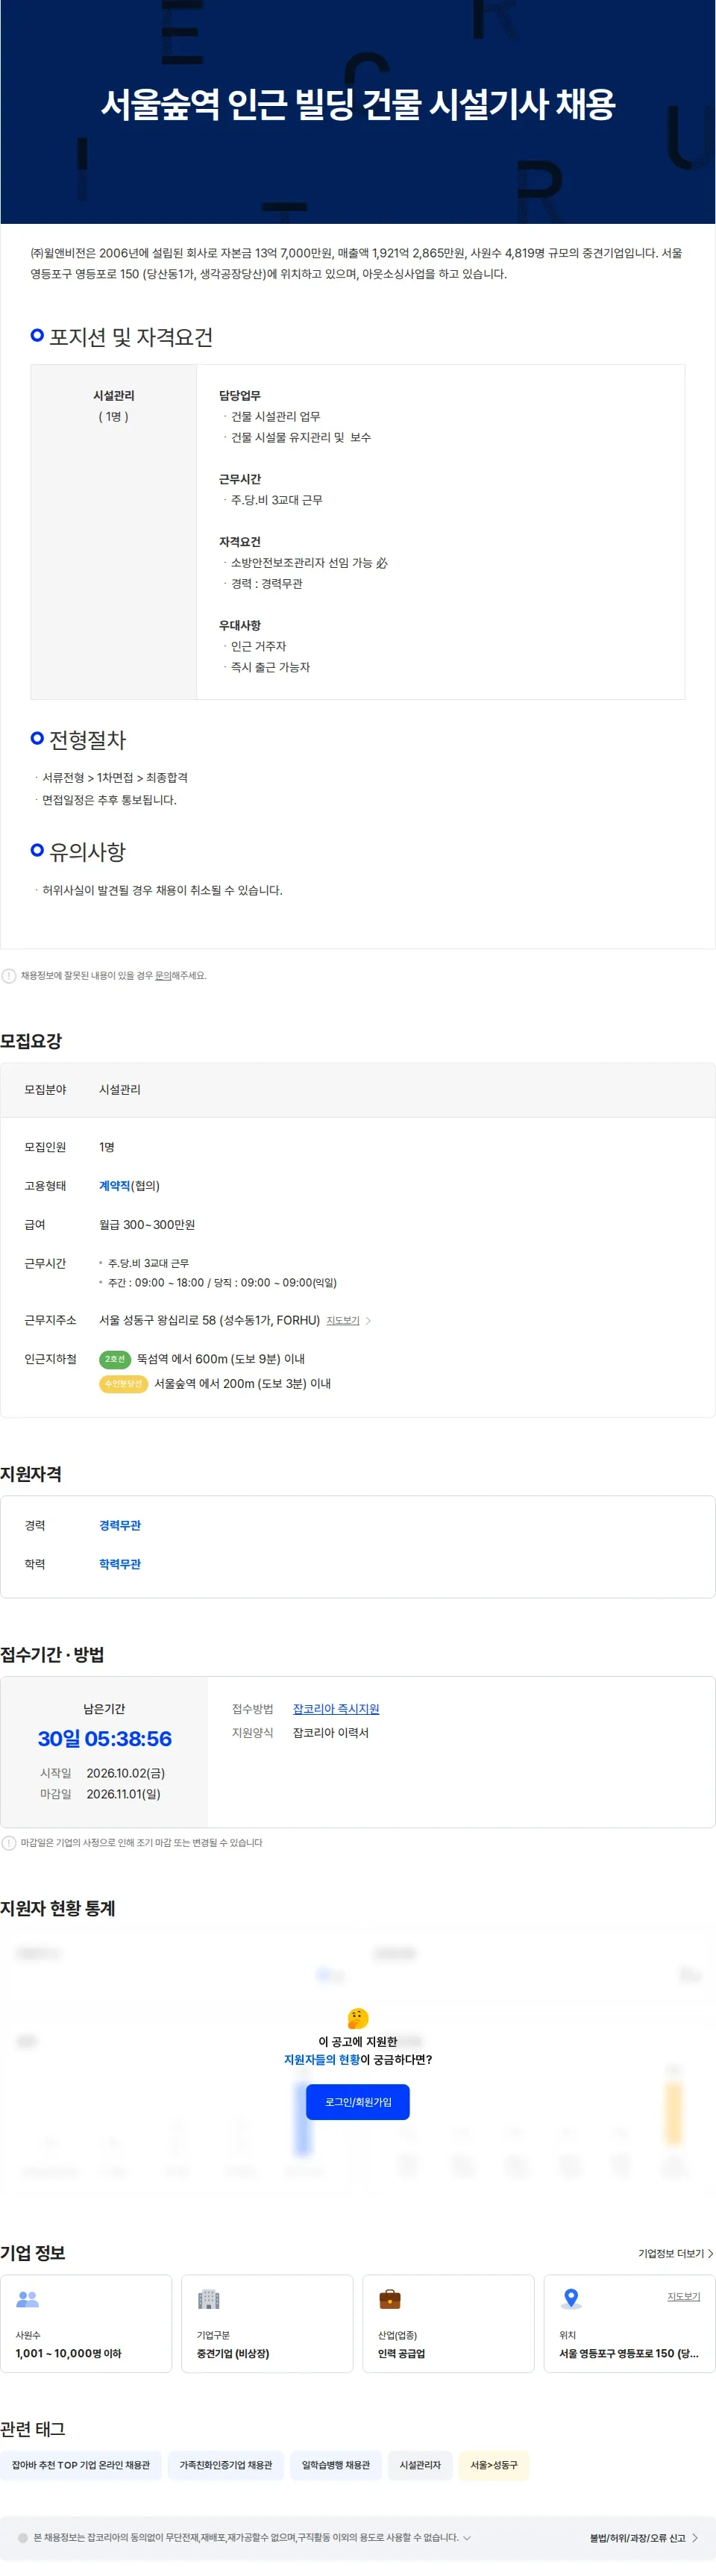Click the 잡아바 추천 TOP 기업 온라인 채용관 tag
This screenshot has width=716, height=2576.
click(x=81, y=2465)
